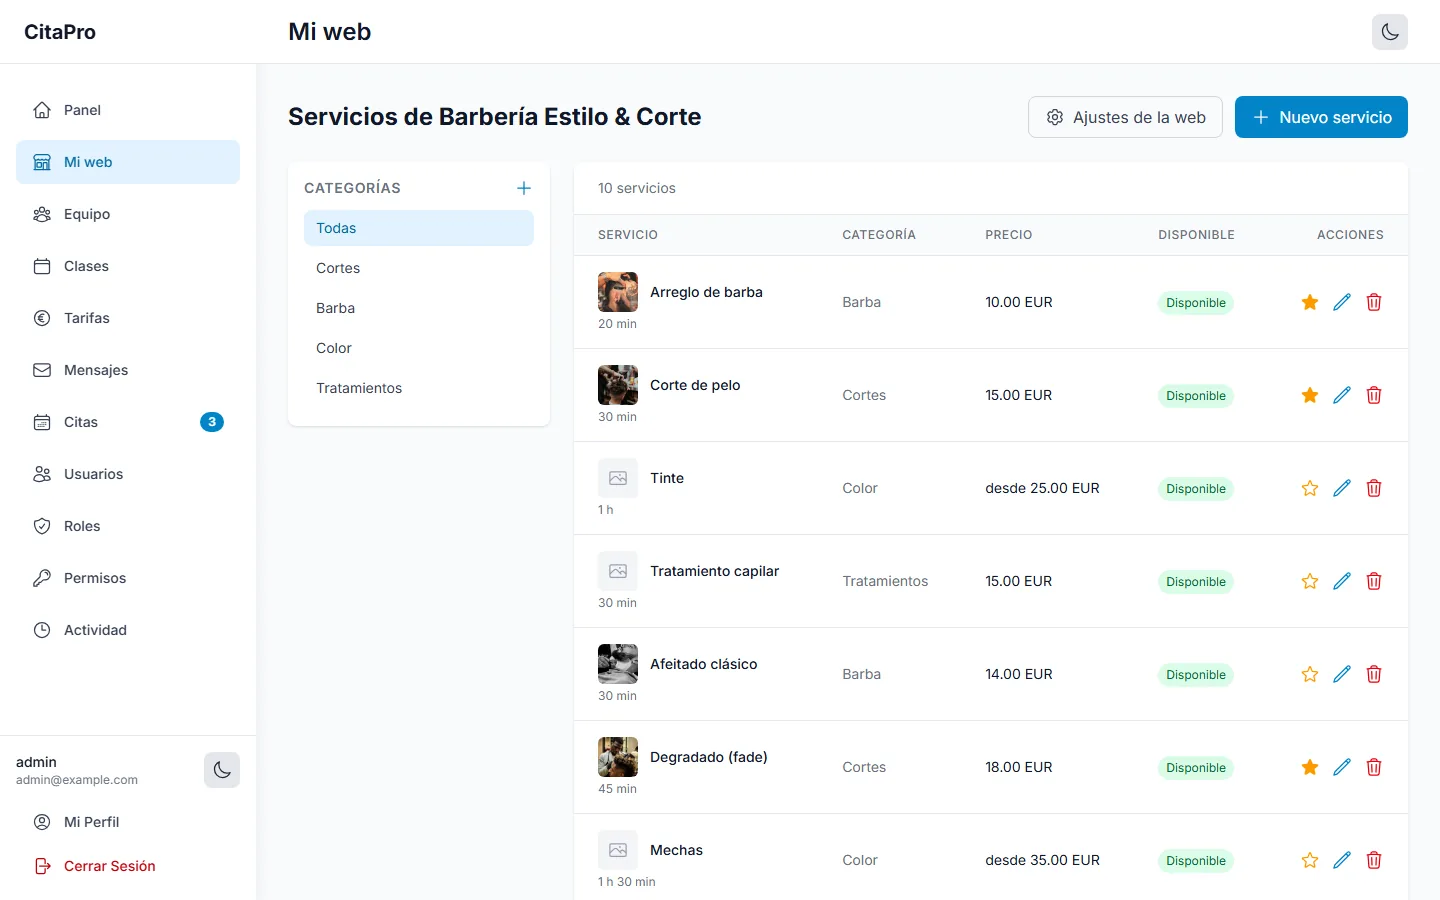
Task: Edit the Degradado (fade) service
Action: point(1342,767)
